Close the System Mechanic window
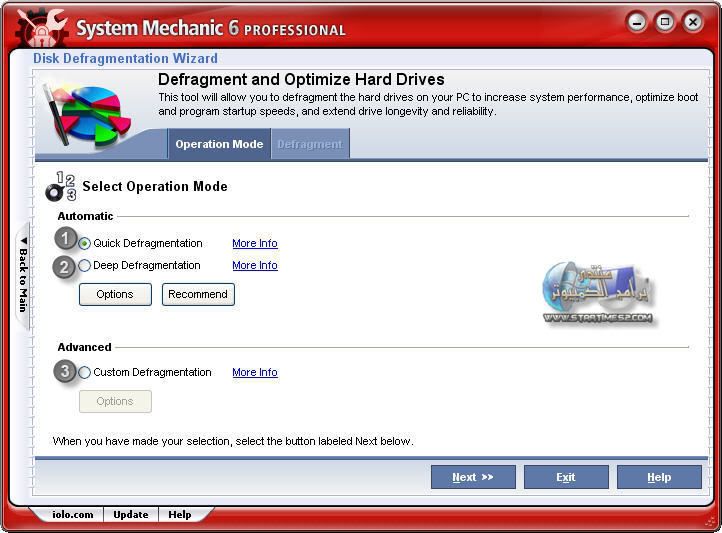Viewport: 722px width, 533px height. 693,22
